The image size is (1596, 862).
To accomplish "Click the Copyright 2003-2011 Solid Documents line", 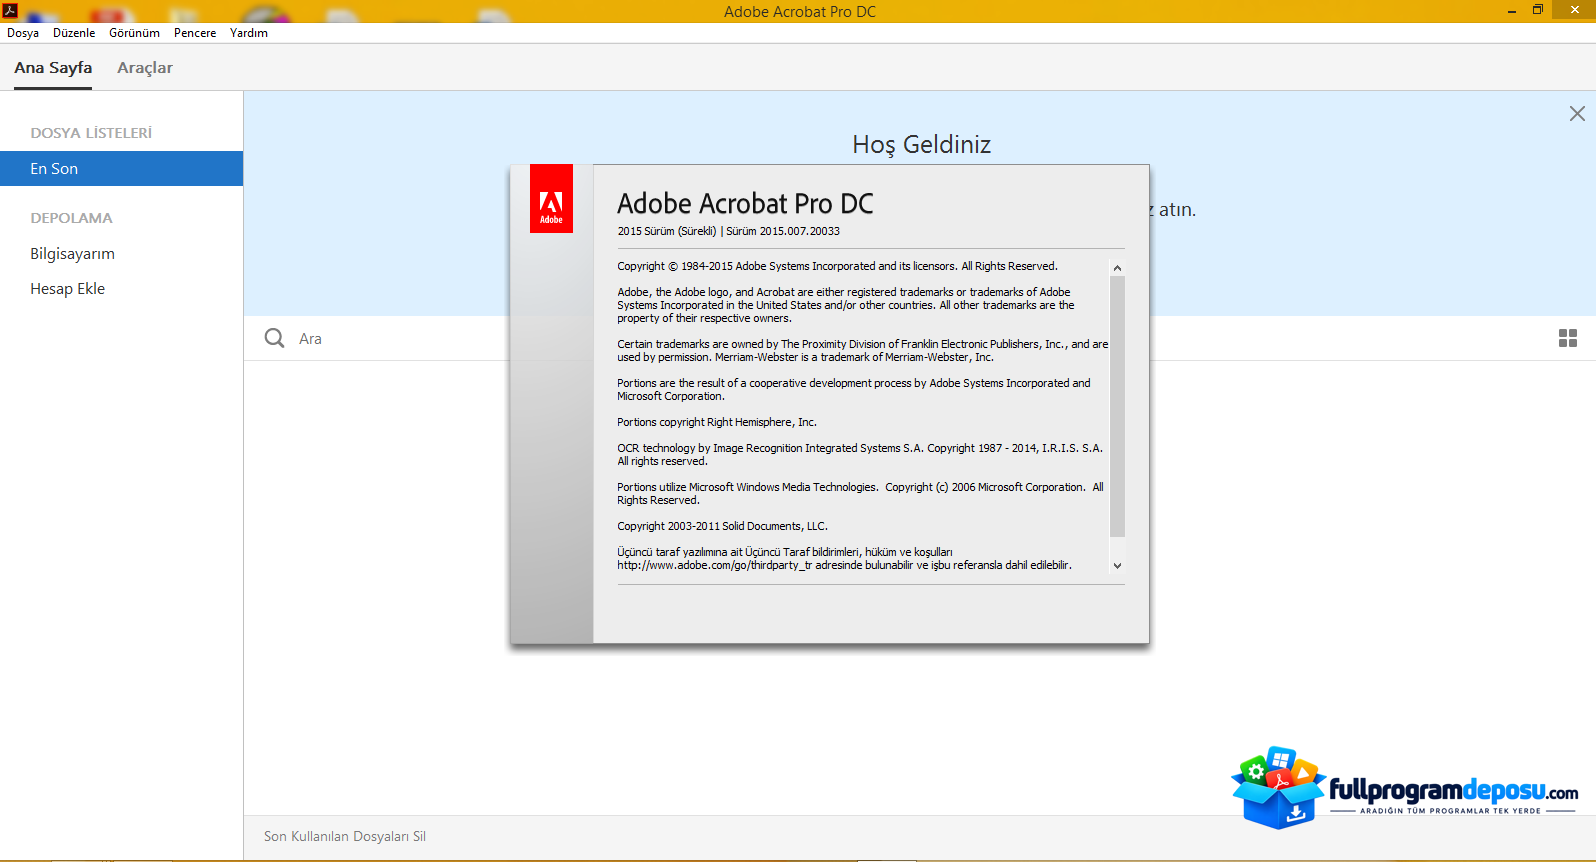I will click(722, 526).
